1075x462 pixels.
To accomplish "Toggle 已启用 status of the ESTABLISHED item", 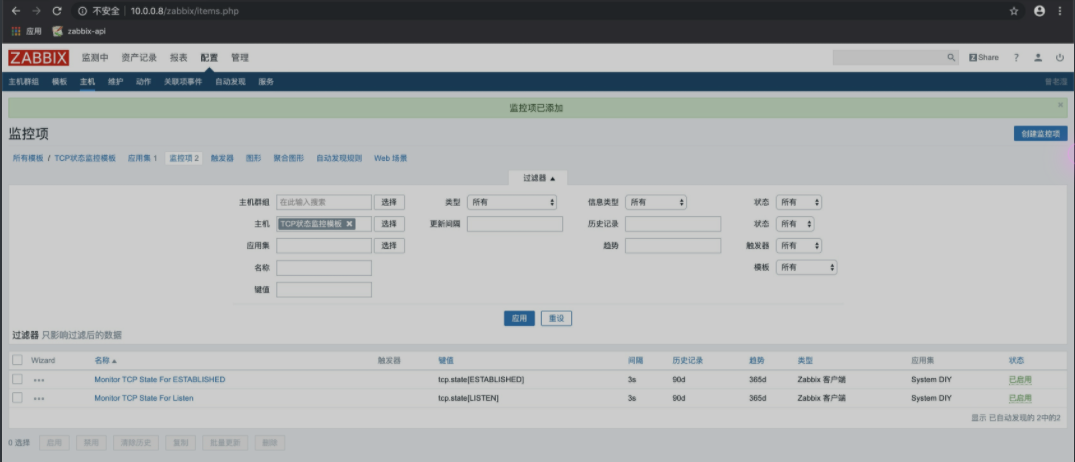I will [x=1020, y=379].
